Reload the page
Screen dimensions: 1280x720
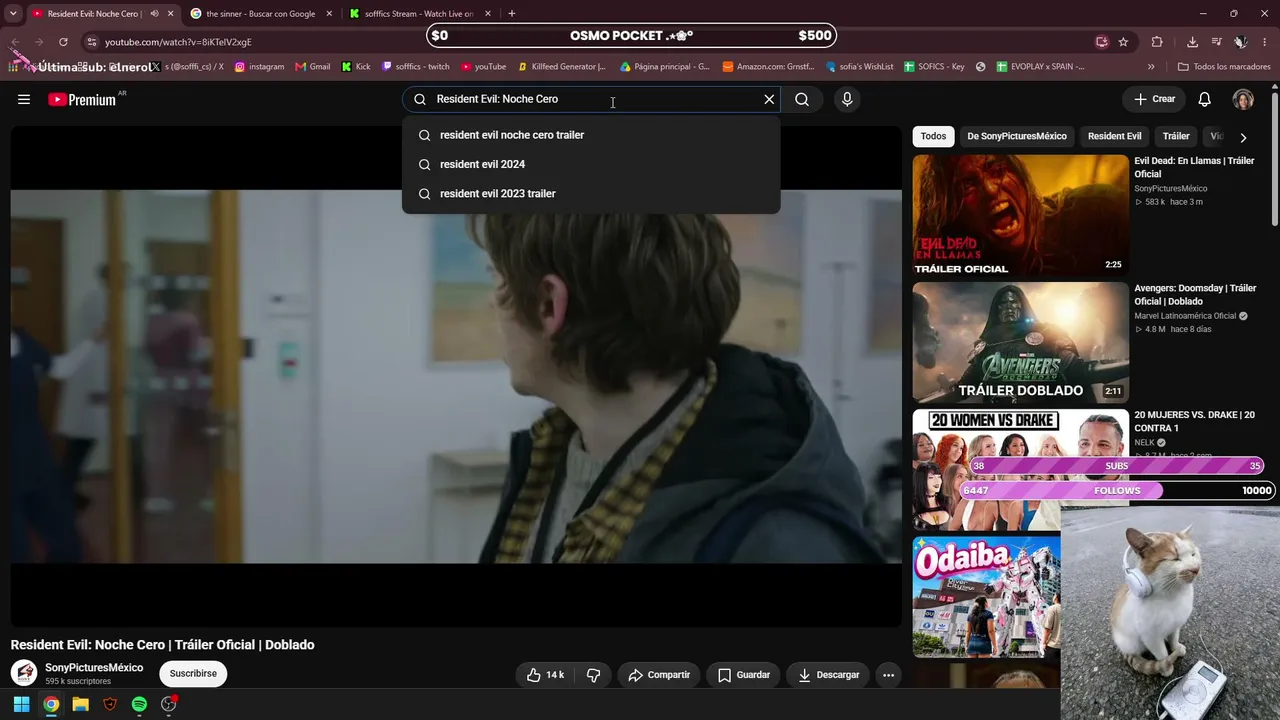[63, 42]
